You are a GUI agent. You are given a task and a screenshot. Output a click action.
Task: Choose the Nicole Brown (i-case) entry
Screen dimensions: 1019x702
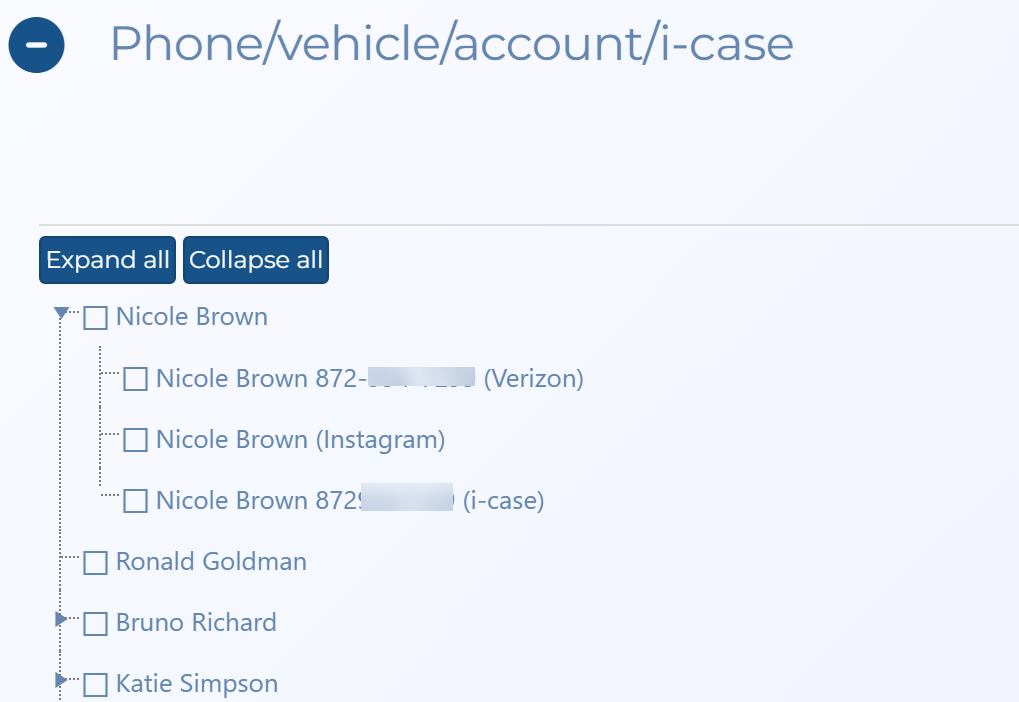(349, 501)
